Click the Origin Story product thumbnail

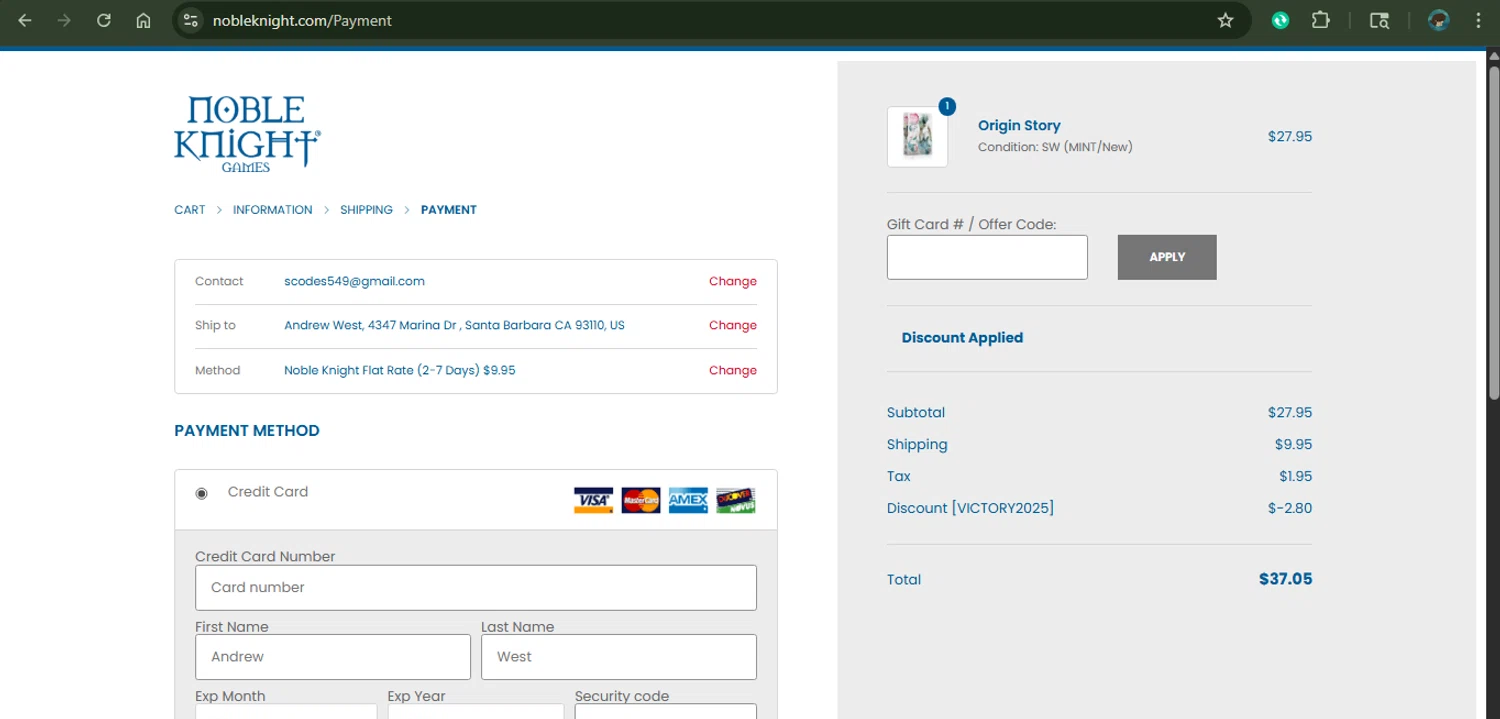tap(917, 137)
